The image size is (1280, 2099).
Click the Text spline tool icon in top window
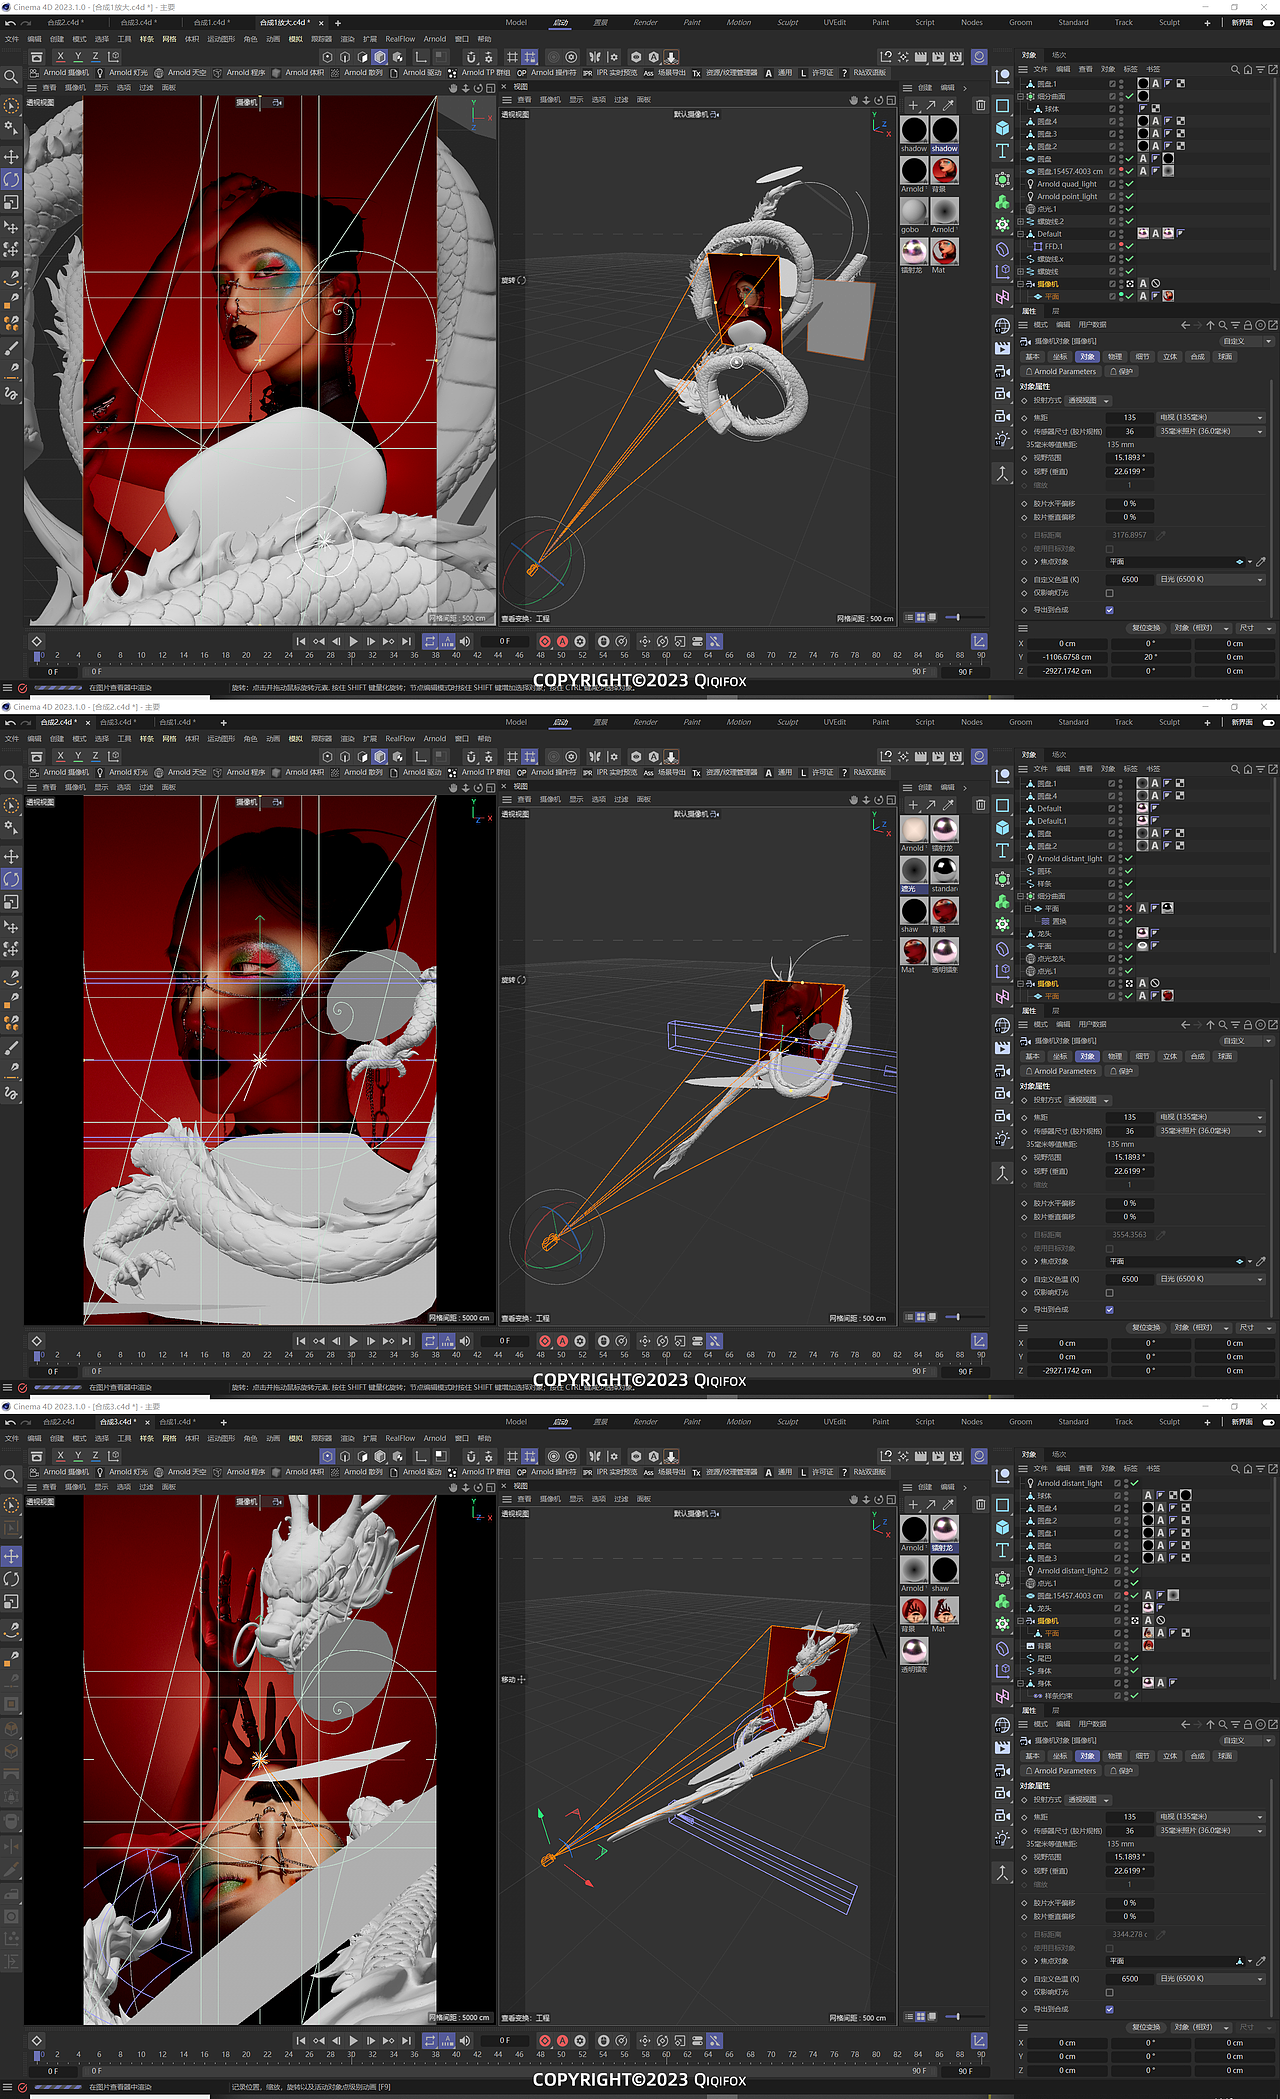pyautogui.click(x=1002, y=151)
